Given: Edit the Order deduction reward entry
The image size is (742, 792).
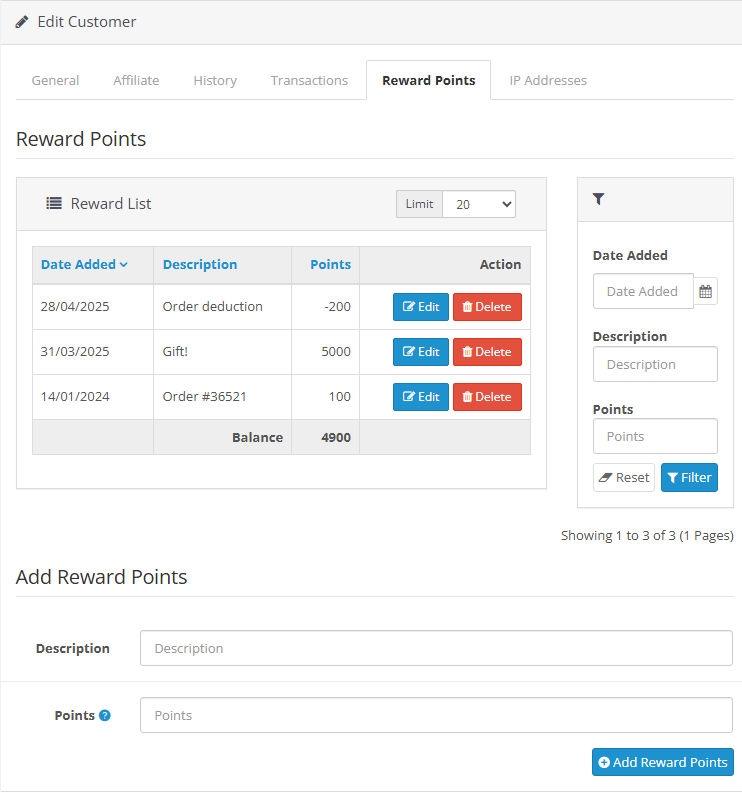Looking at the screenshot, I should (420, 307).
